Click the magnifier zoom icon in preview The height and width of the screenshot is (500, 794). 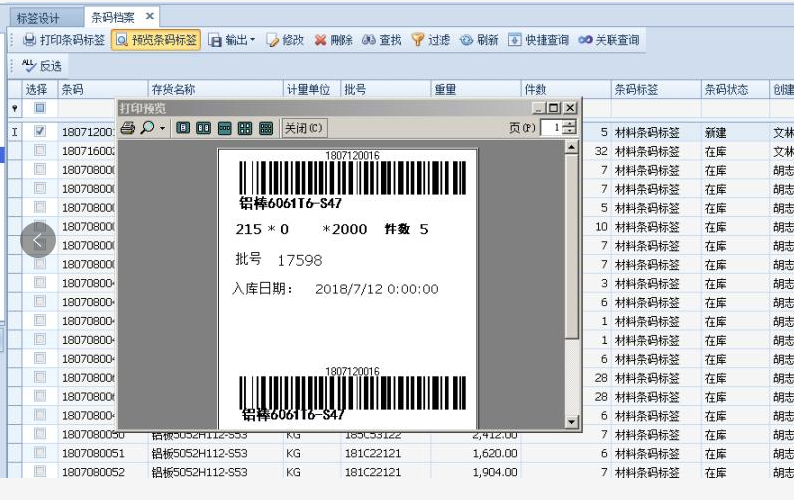(147, 127)
